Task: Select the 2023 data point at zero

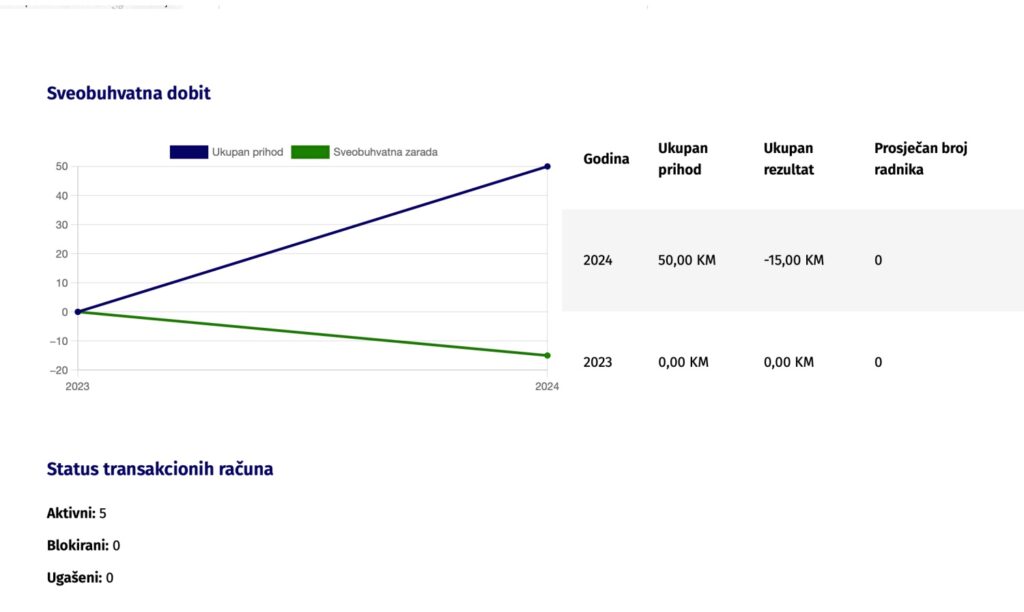Action: (77, 312)
